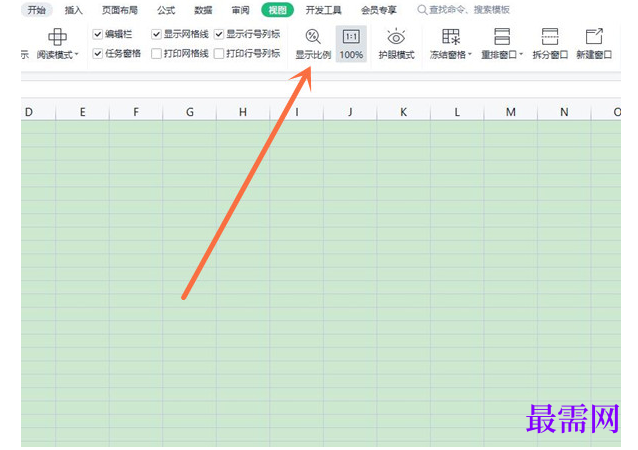Set zoom to 100% with the 1:1 icon
Screen dimensions: 638x450
point(351,44)
